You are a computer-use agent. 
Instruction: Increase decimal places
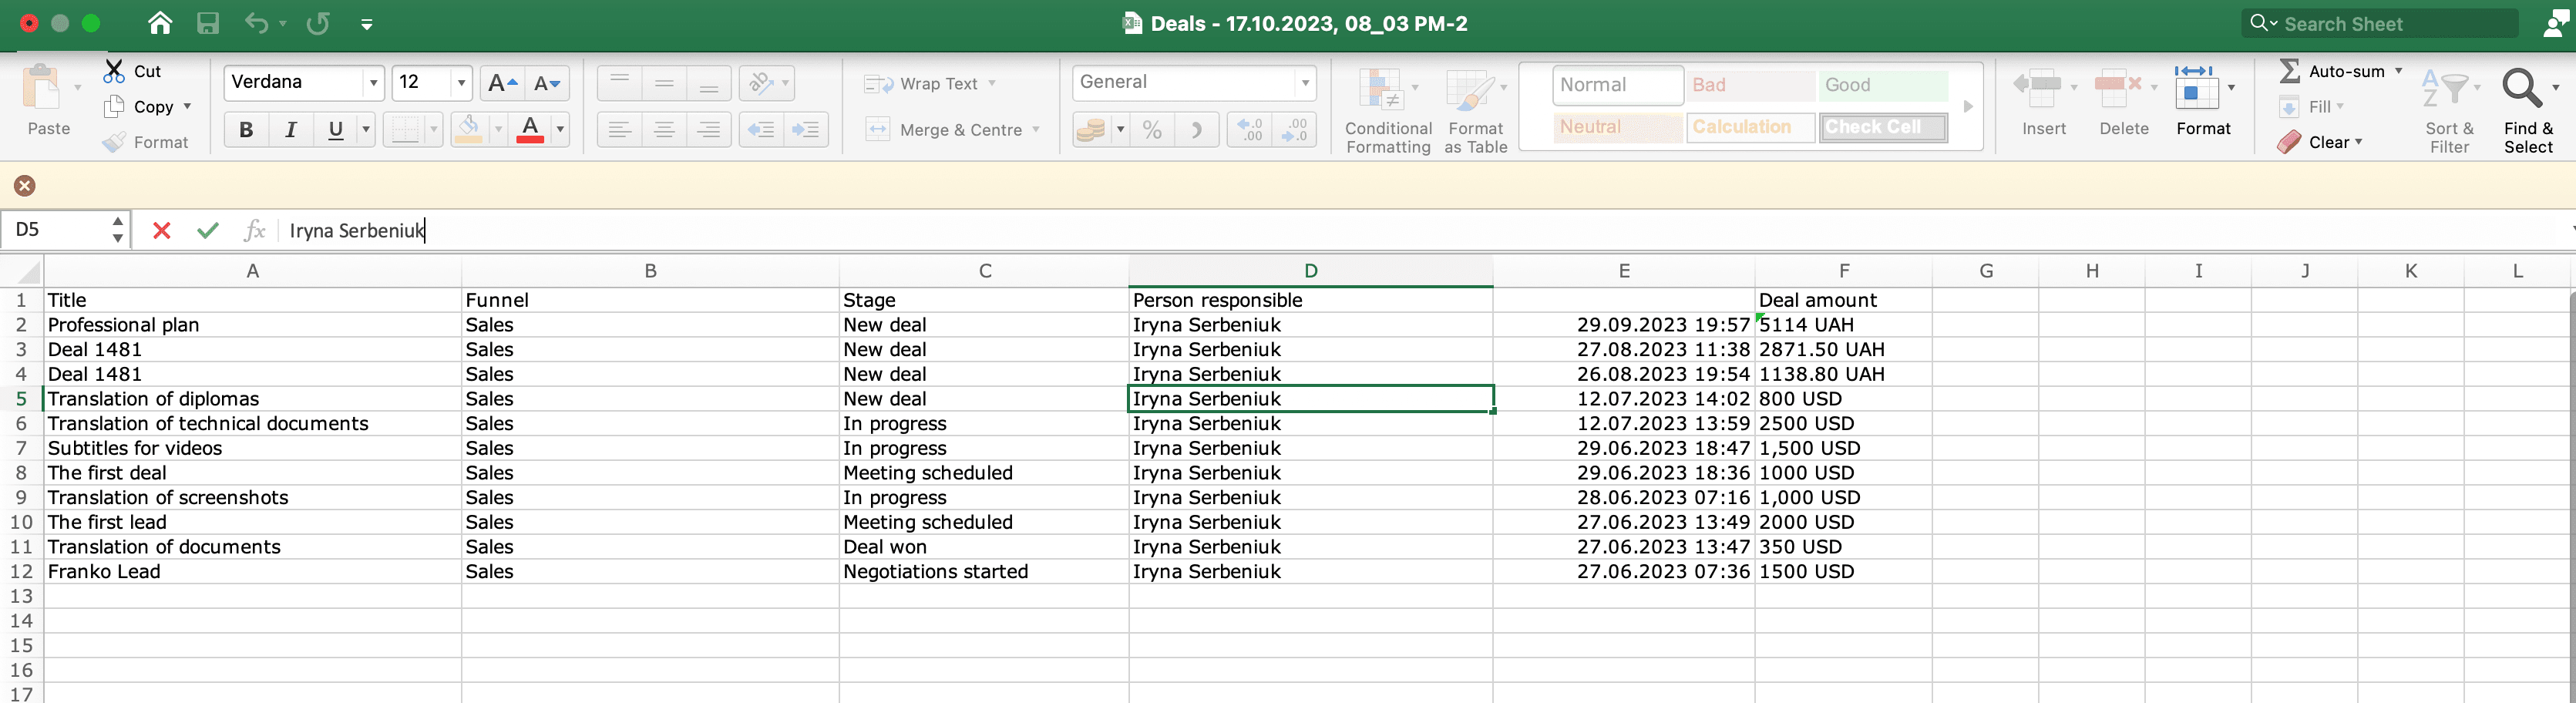click(1247, 130)
